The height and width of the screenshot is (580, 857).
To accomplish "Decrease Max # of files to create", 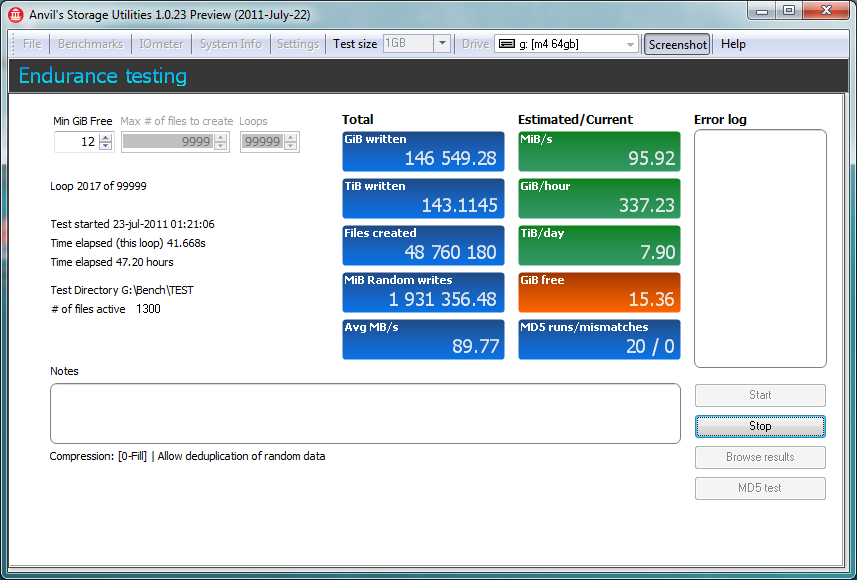I will (x=220, y=146).
